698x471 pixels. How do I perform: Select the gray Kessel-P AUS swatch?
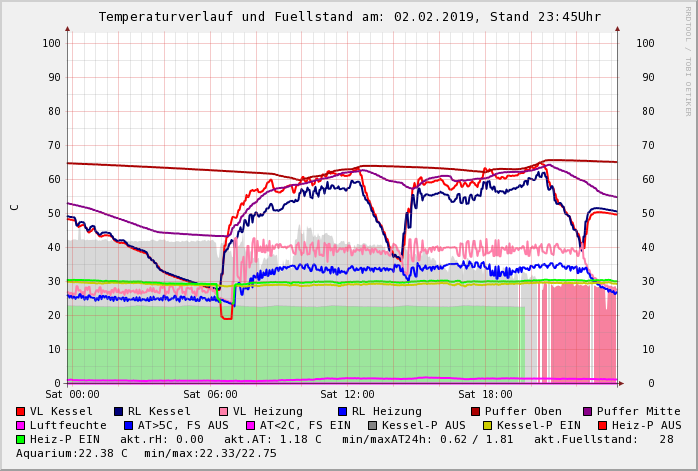(x=372, y=425)
